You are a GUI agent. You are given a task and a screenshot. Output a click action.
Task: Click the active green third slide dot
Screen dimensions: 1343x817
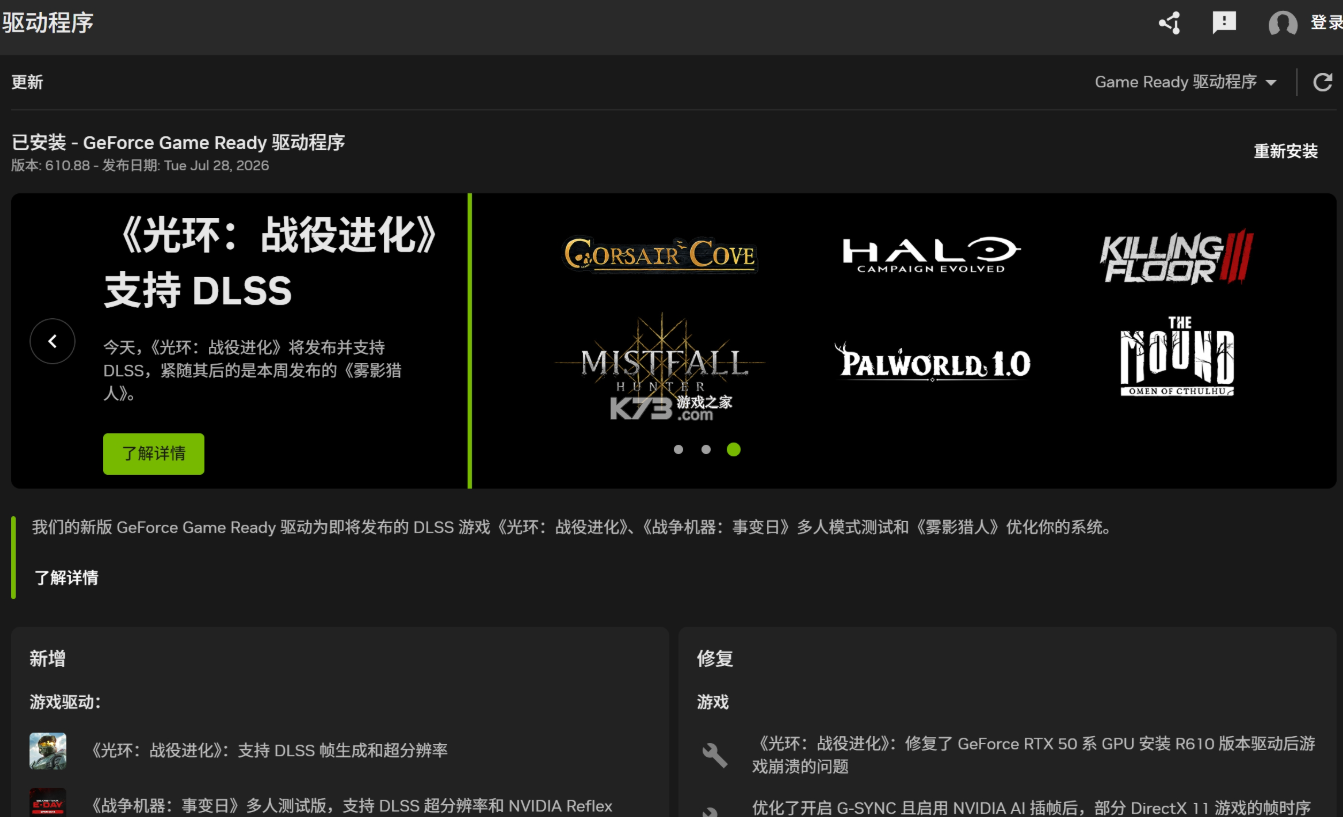tap(734, 450)
